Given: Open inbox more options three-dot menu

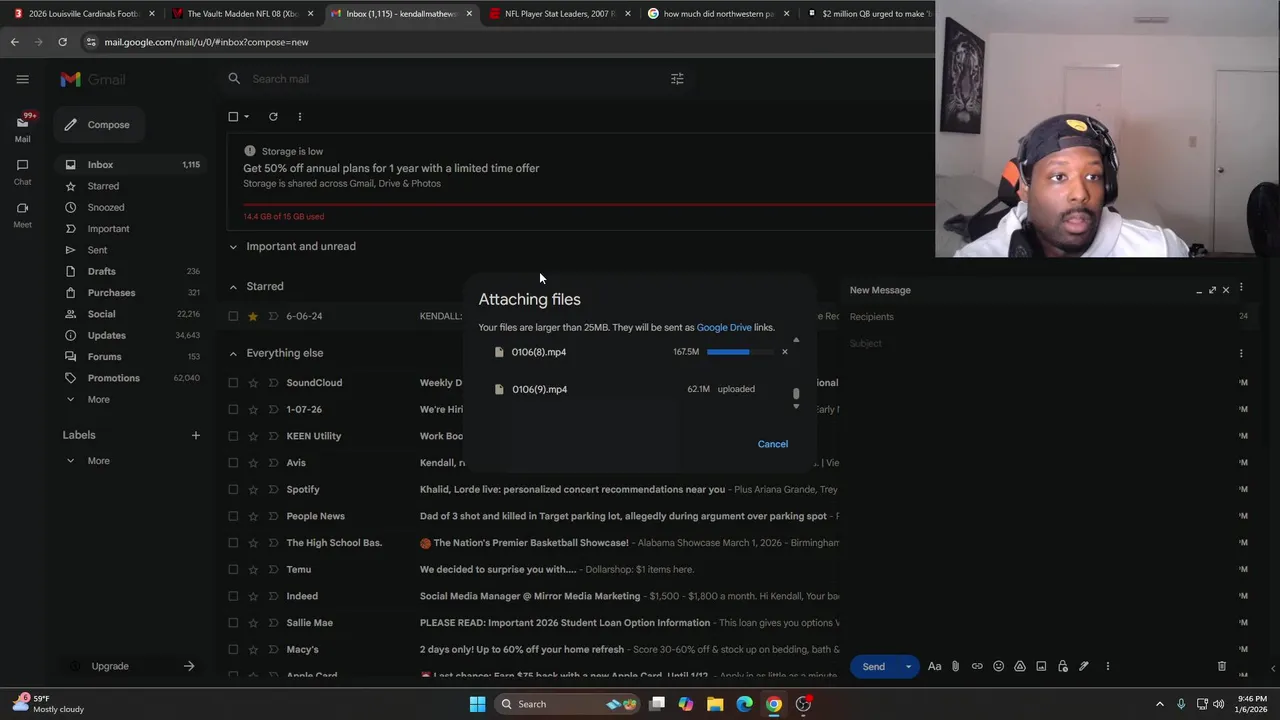Looking at the screenshot, I should 299,117.
